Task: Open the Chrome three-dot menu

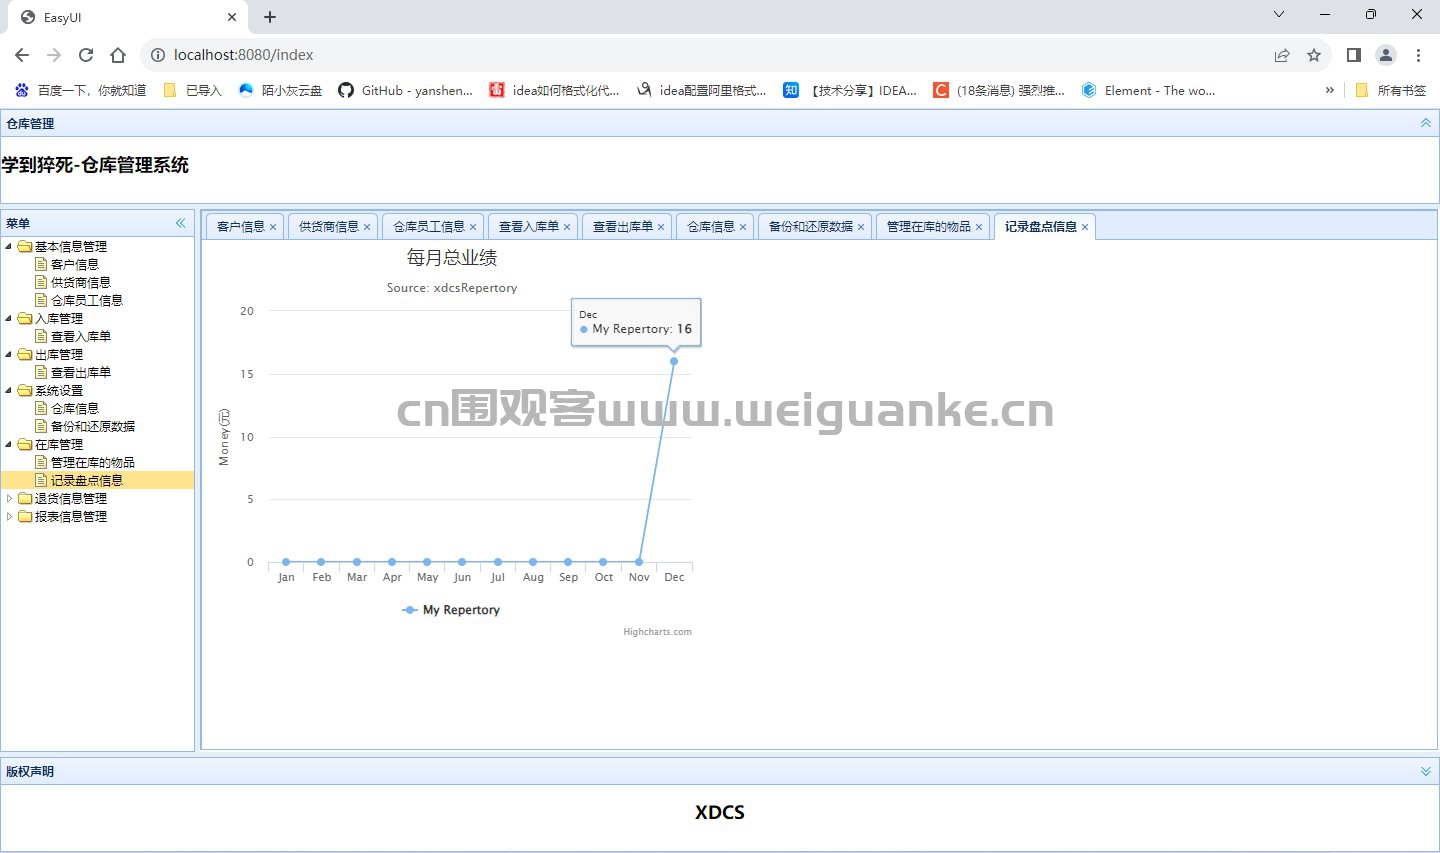Action: click(1418, 55)
